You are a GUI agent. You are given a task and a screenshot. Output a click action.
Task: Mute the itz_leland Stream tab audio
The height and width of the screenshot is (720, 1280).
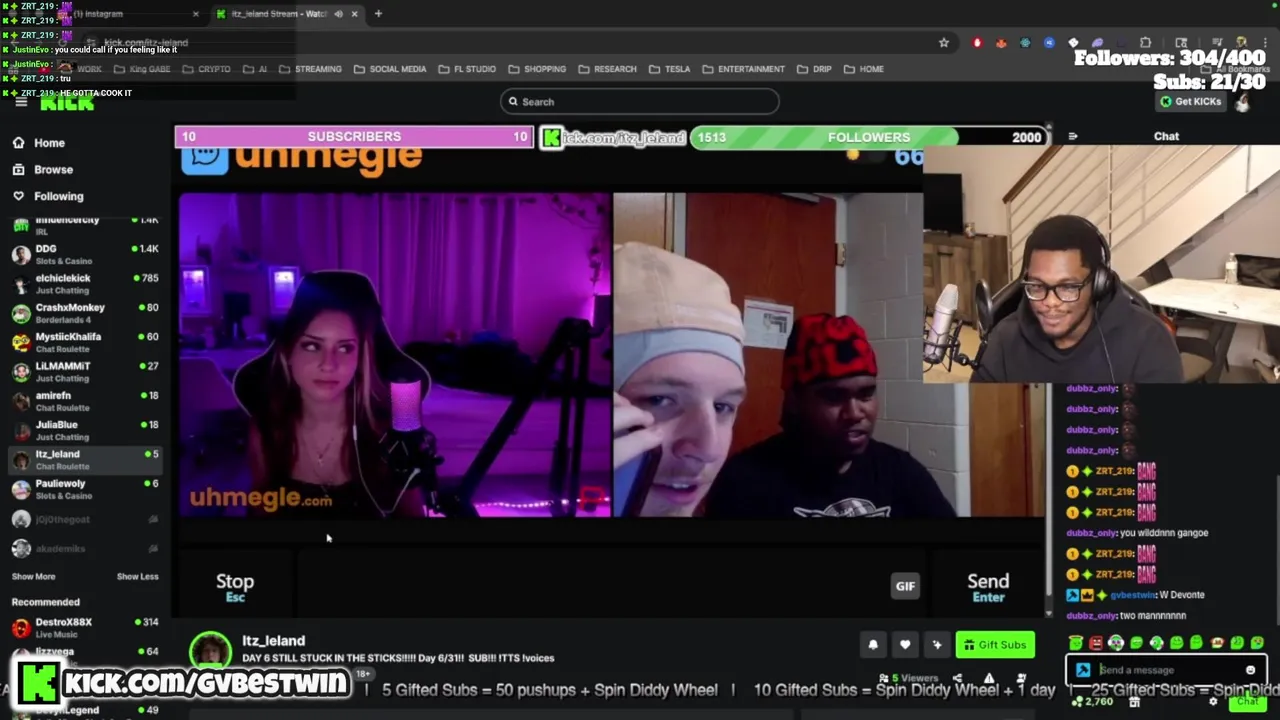pos(338,14)
